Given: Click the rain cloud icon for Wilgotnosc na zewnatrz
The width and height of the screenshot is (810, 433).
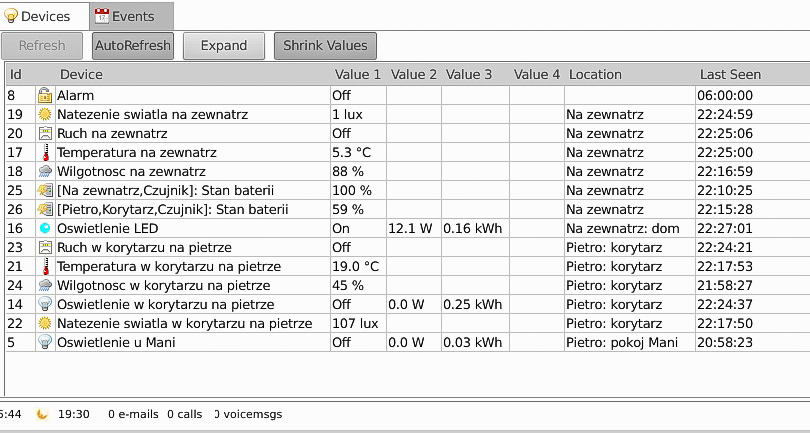Looking at the screenshot, I should tap(45, 172).
